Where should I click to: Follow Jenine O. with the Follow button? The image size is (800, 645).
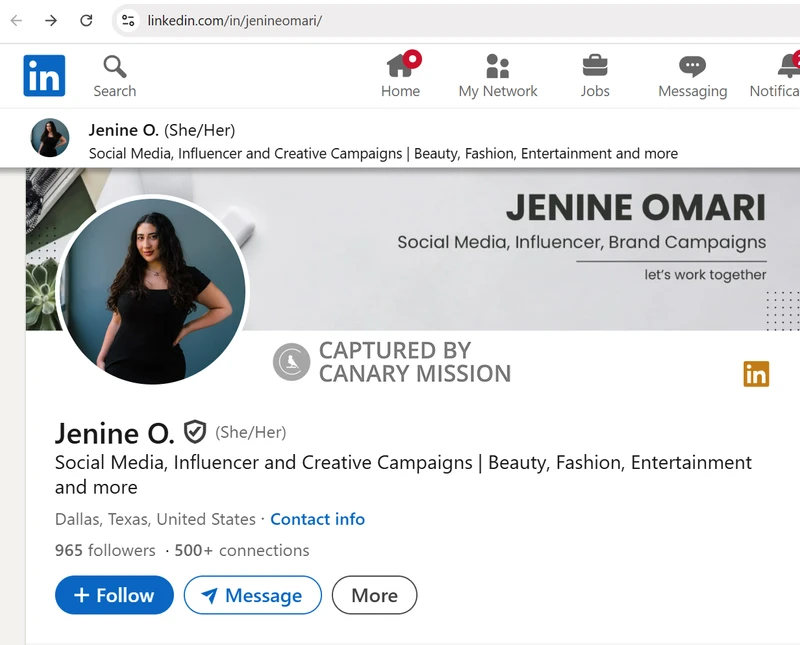114,595
